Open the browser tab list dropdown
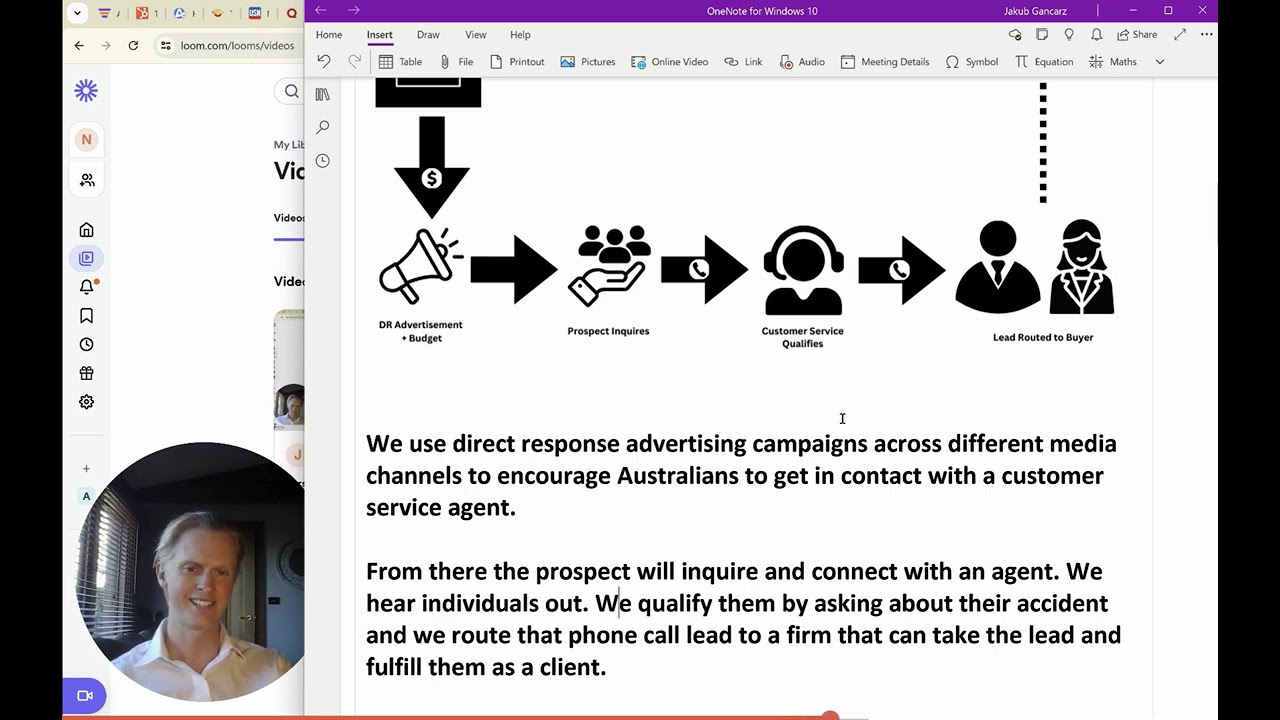 [x=78, y=14]
